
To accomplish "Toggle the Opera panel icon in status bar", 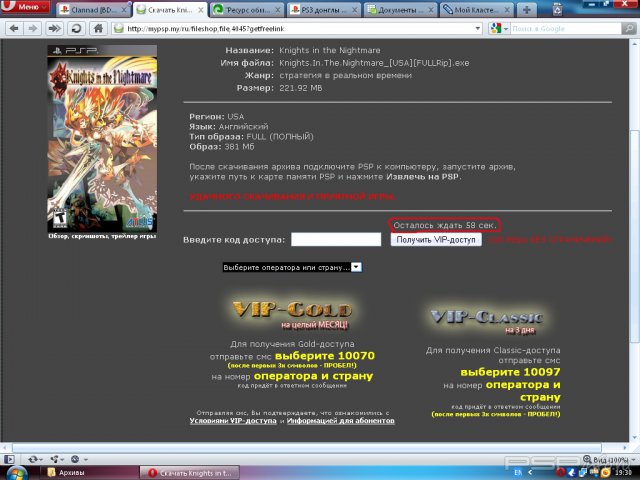I will click(8, 457).
